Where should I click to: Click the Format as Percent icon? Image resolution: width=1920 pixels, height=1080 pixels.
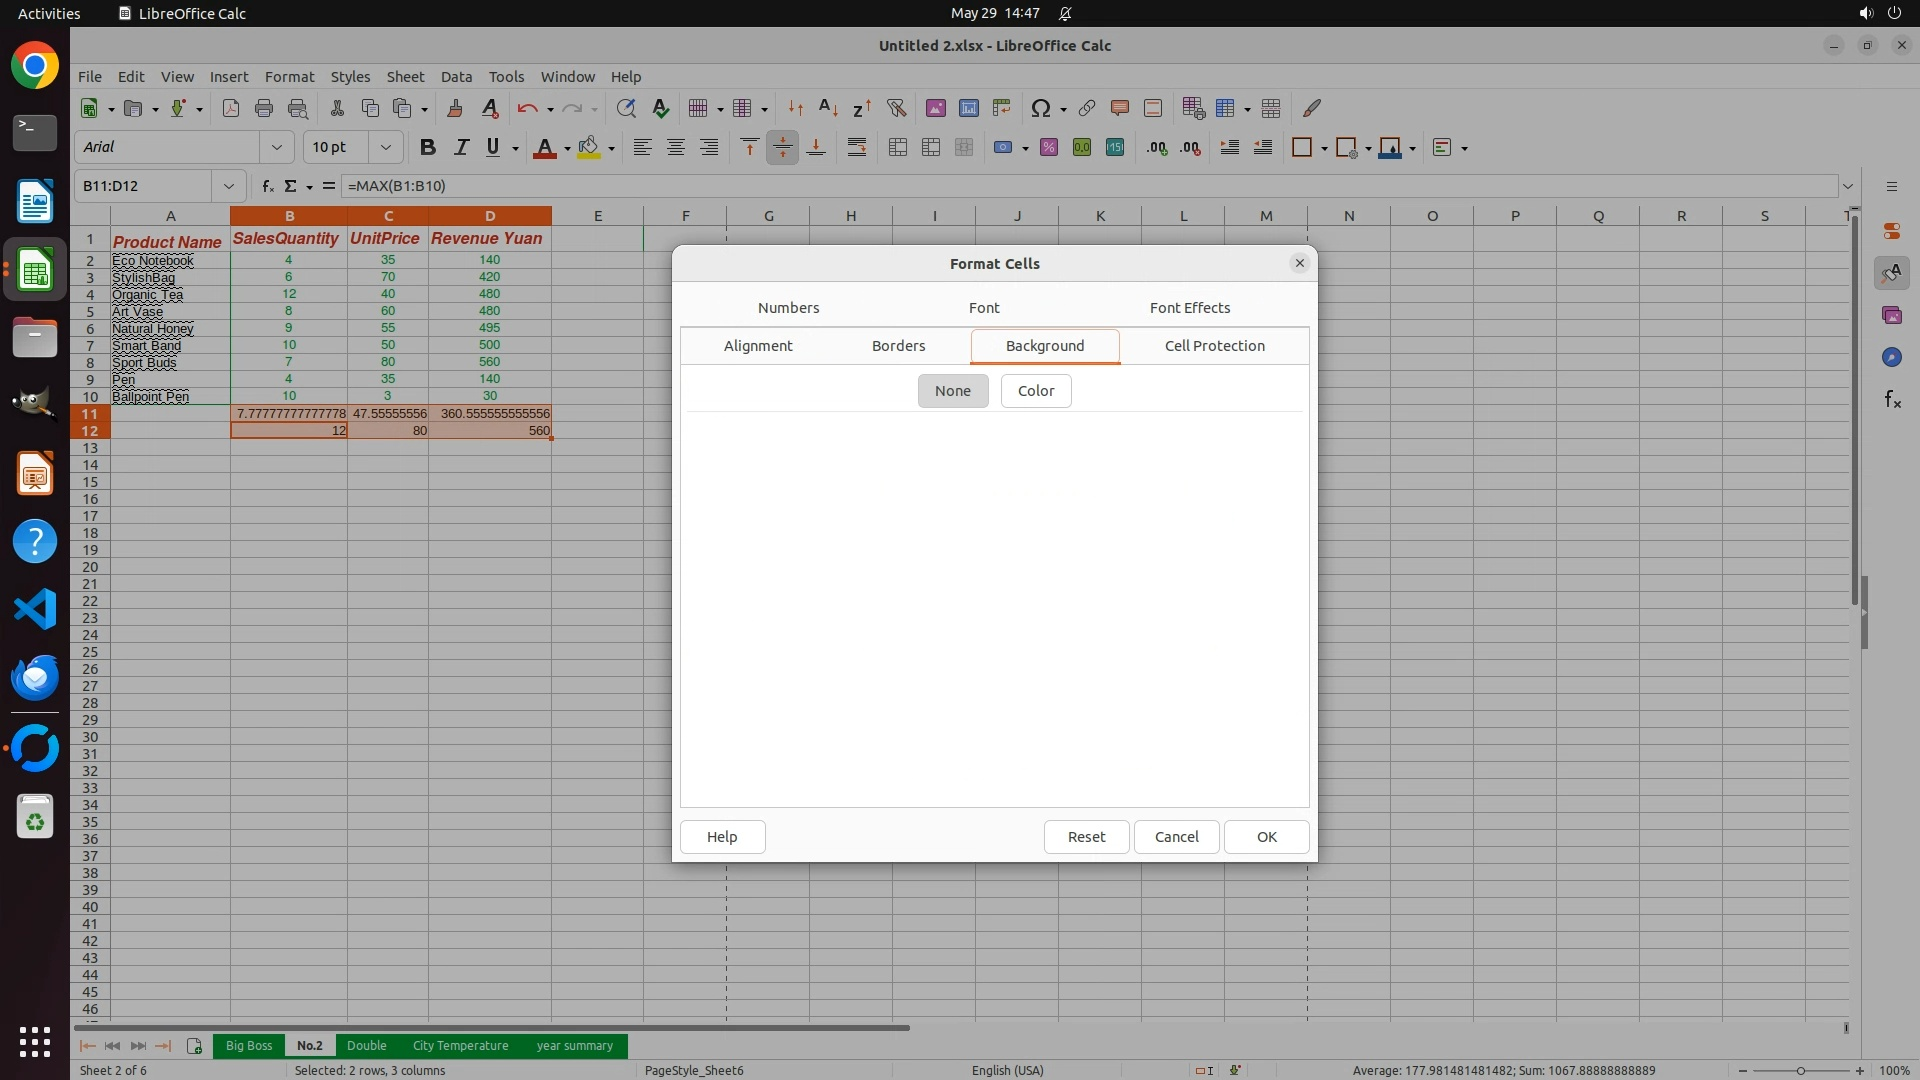click(1048, 148)
